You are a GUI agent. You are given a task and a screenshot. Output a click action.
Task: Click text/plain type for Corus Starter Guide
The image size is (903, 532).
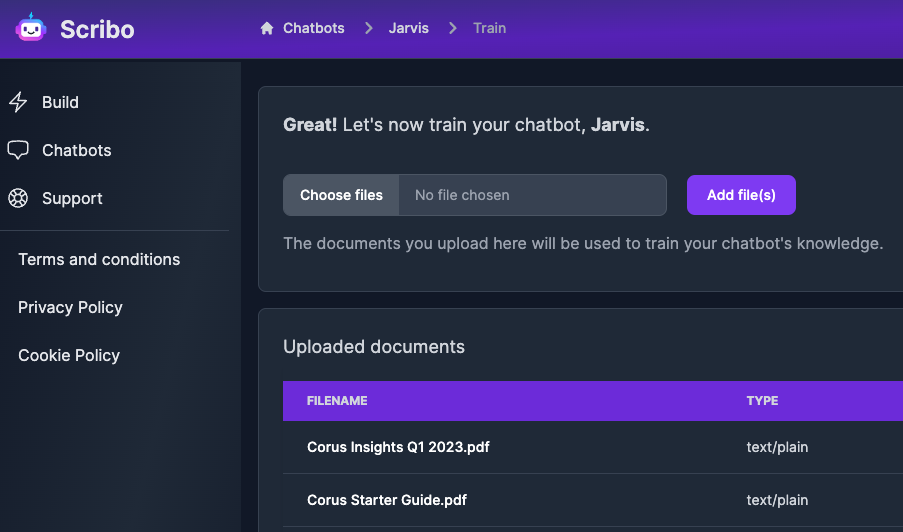(x=777, y=500)
